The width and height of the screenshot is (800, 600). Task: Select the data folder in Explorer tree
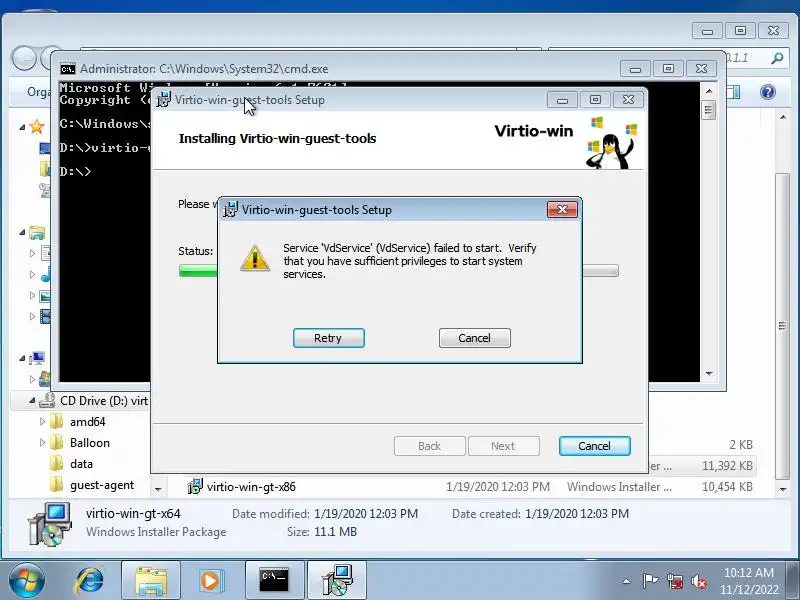click(x=81, y=464)
